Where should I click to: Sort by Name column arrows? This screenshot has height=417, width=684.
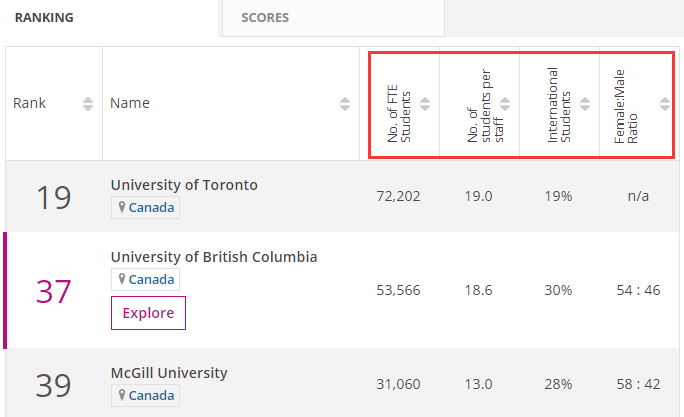345,104
